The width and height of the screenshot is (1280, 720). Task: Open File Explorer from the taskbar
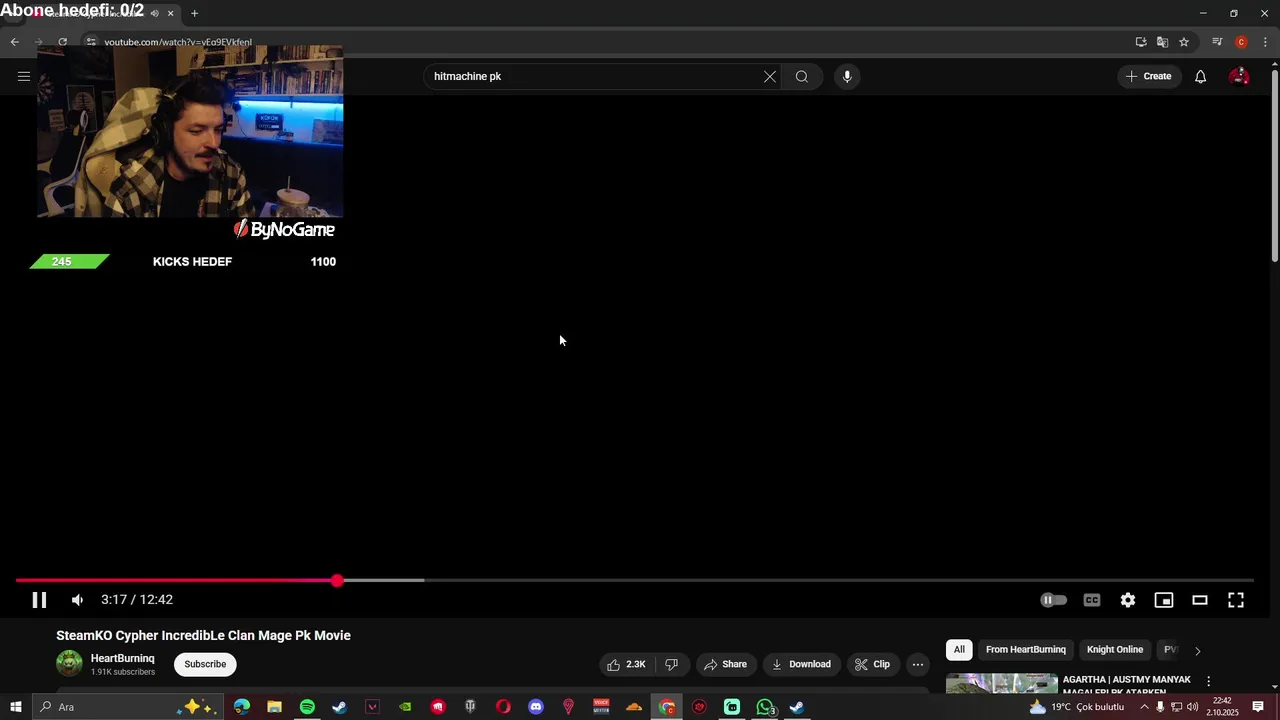274,707
